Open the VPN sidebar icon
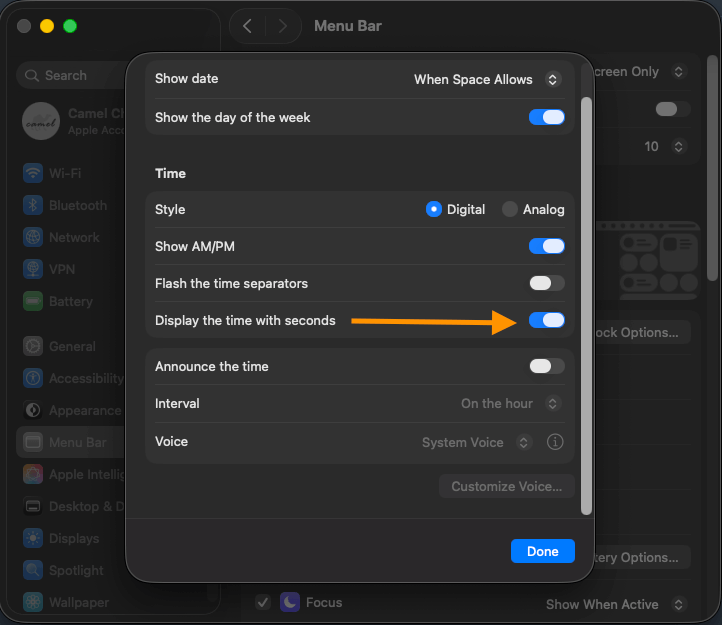722x625 pixels. pos(33,269)
